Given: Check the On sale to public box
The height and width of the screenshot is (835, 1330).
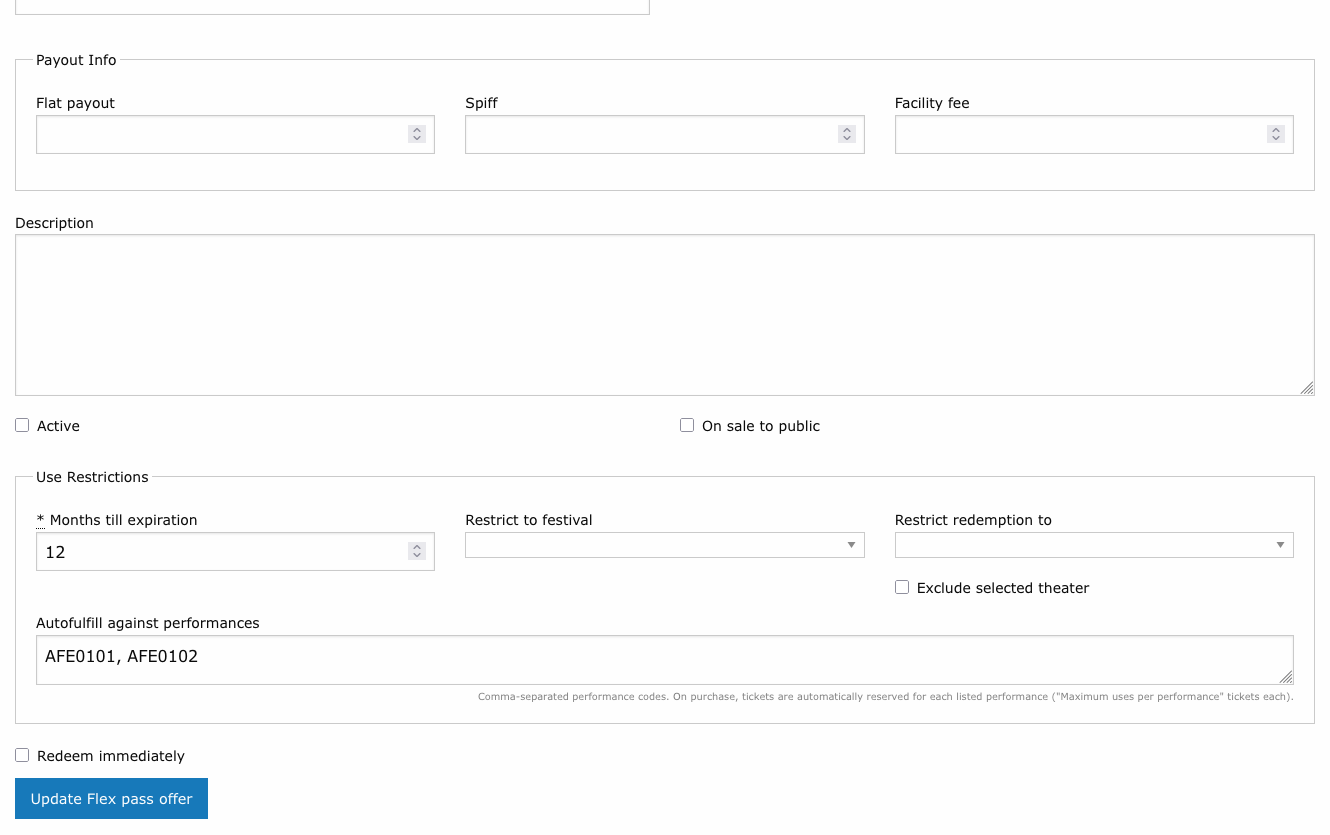Looking at the screenshot, I should click(x=687, y=425).
